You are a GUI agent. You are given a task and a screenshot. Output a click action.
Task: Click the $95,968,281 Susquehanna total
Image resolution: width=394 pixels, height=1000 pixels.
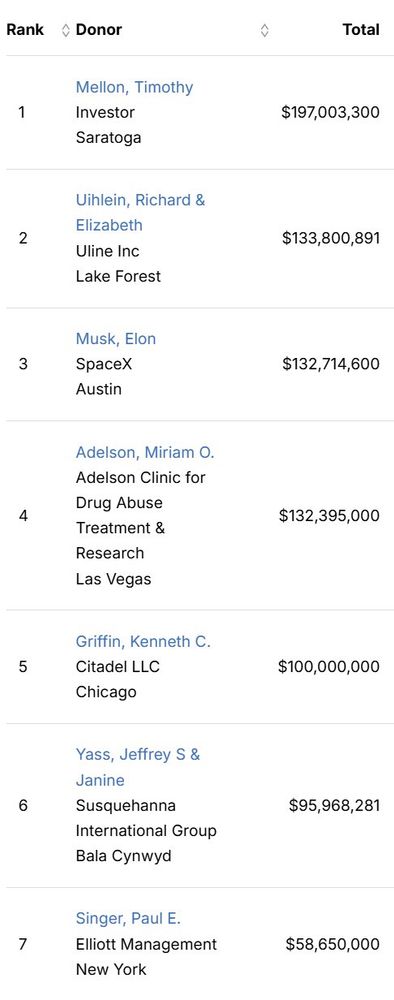coord(334,805)
